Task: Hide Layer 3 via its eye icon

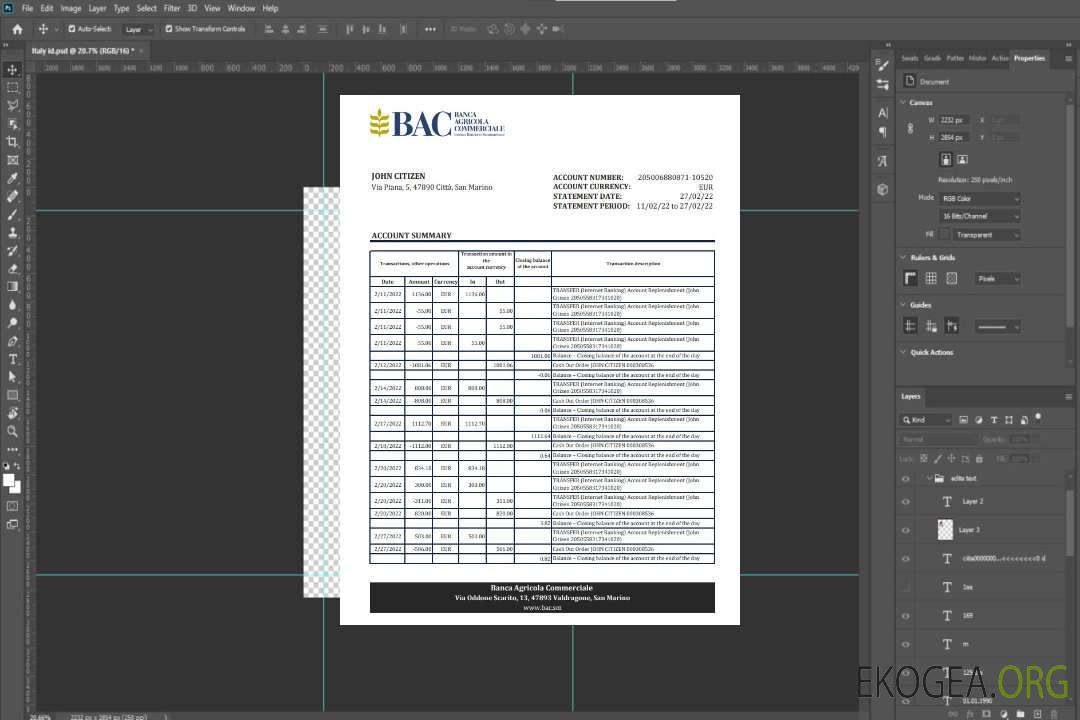Action: click(x=906, y=531)
